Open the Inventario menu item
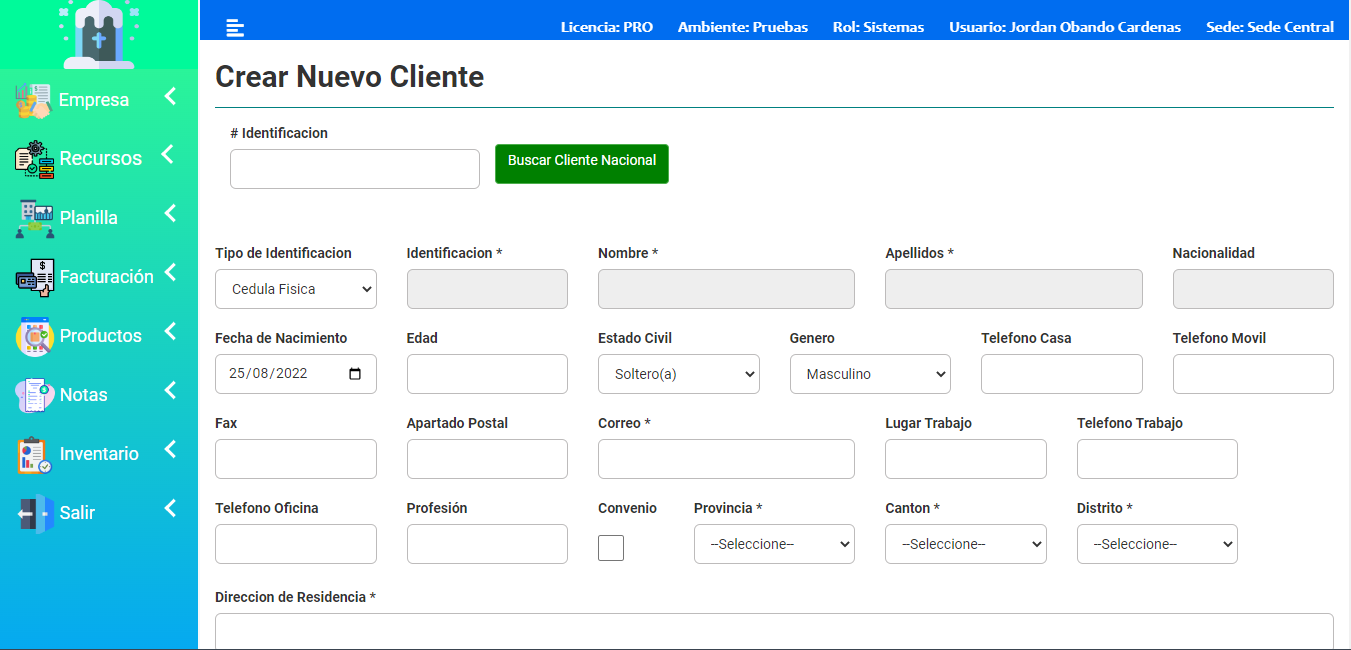This screenshot has height=650, width=1351. (99, 454)
